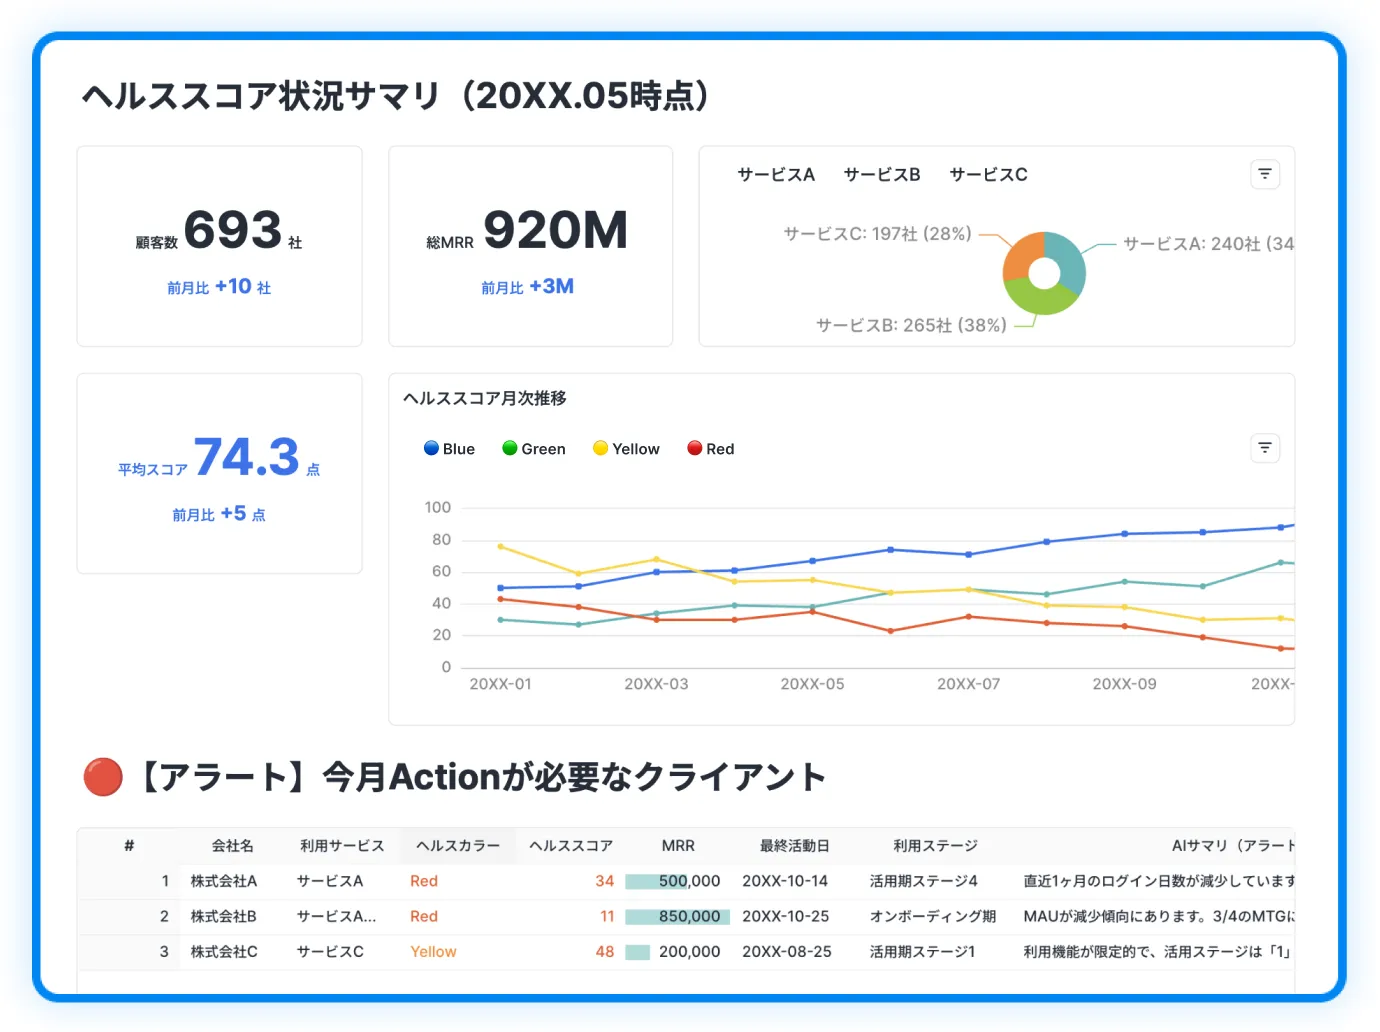Open the filter on the service distribution donut chart
The width and height of the screenshot is (1380, 1032).
(x=1264, y=174)
